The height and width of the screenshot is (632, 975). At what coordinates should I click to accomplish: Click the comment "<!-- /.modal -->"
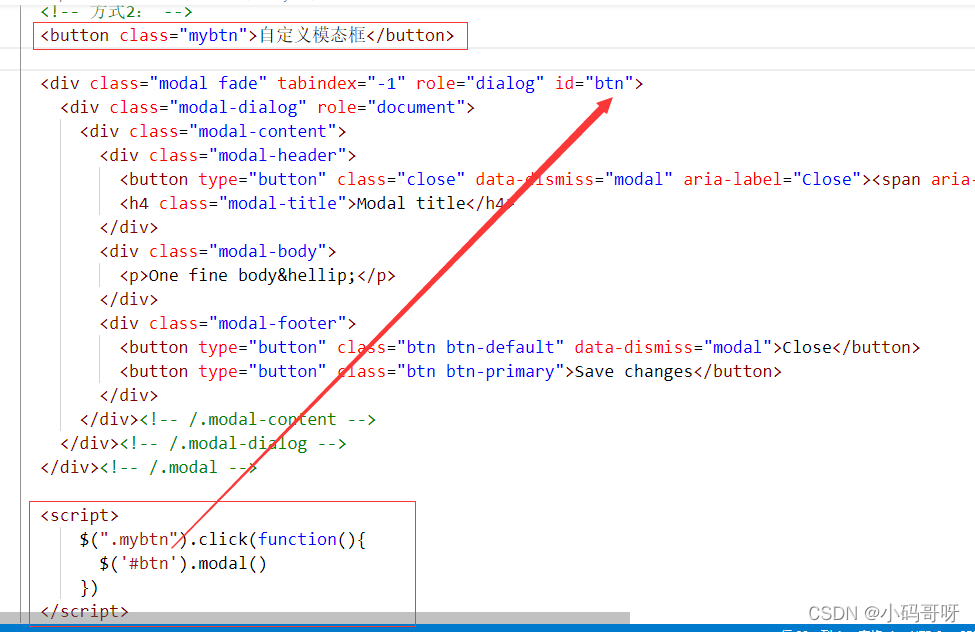(x=178, y=468)
